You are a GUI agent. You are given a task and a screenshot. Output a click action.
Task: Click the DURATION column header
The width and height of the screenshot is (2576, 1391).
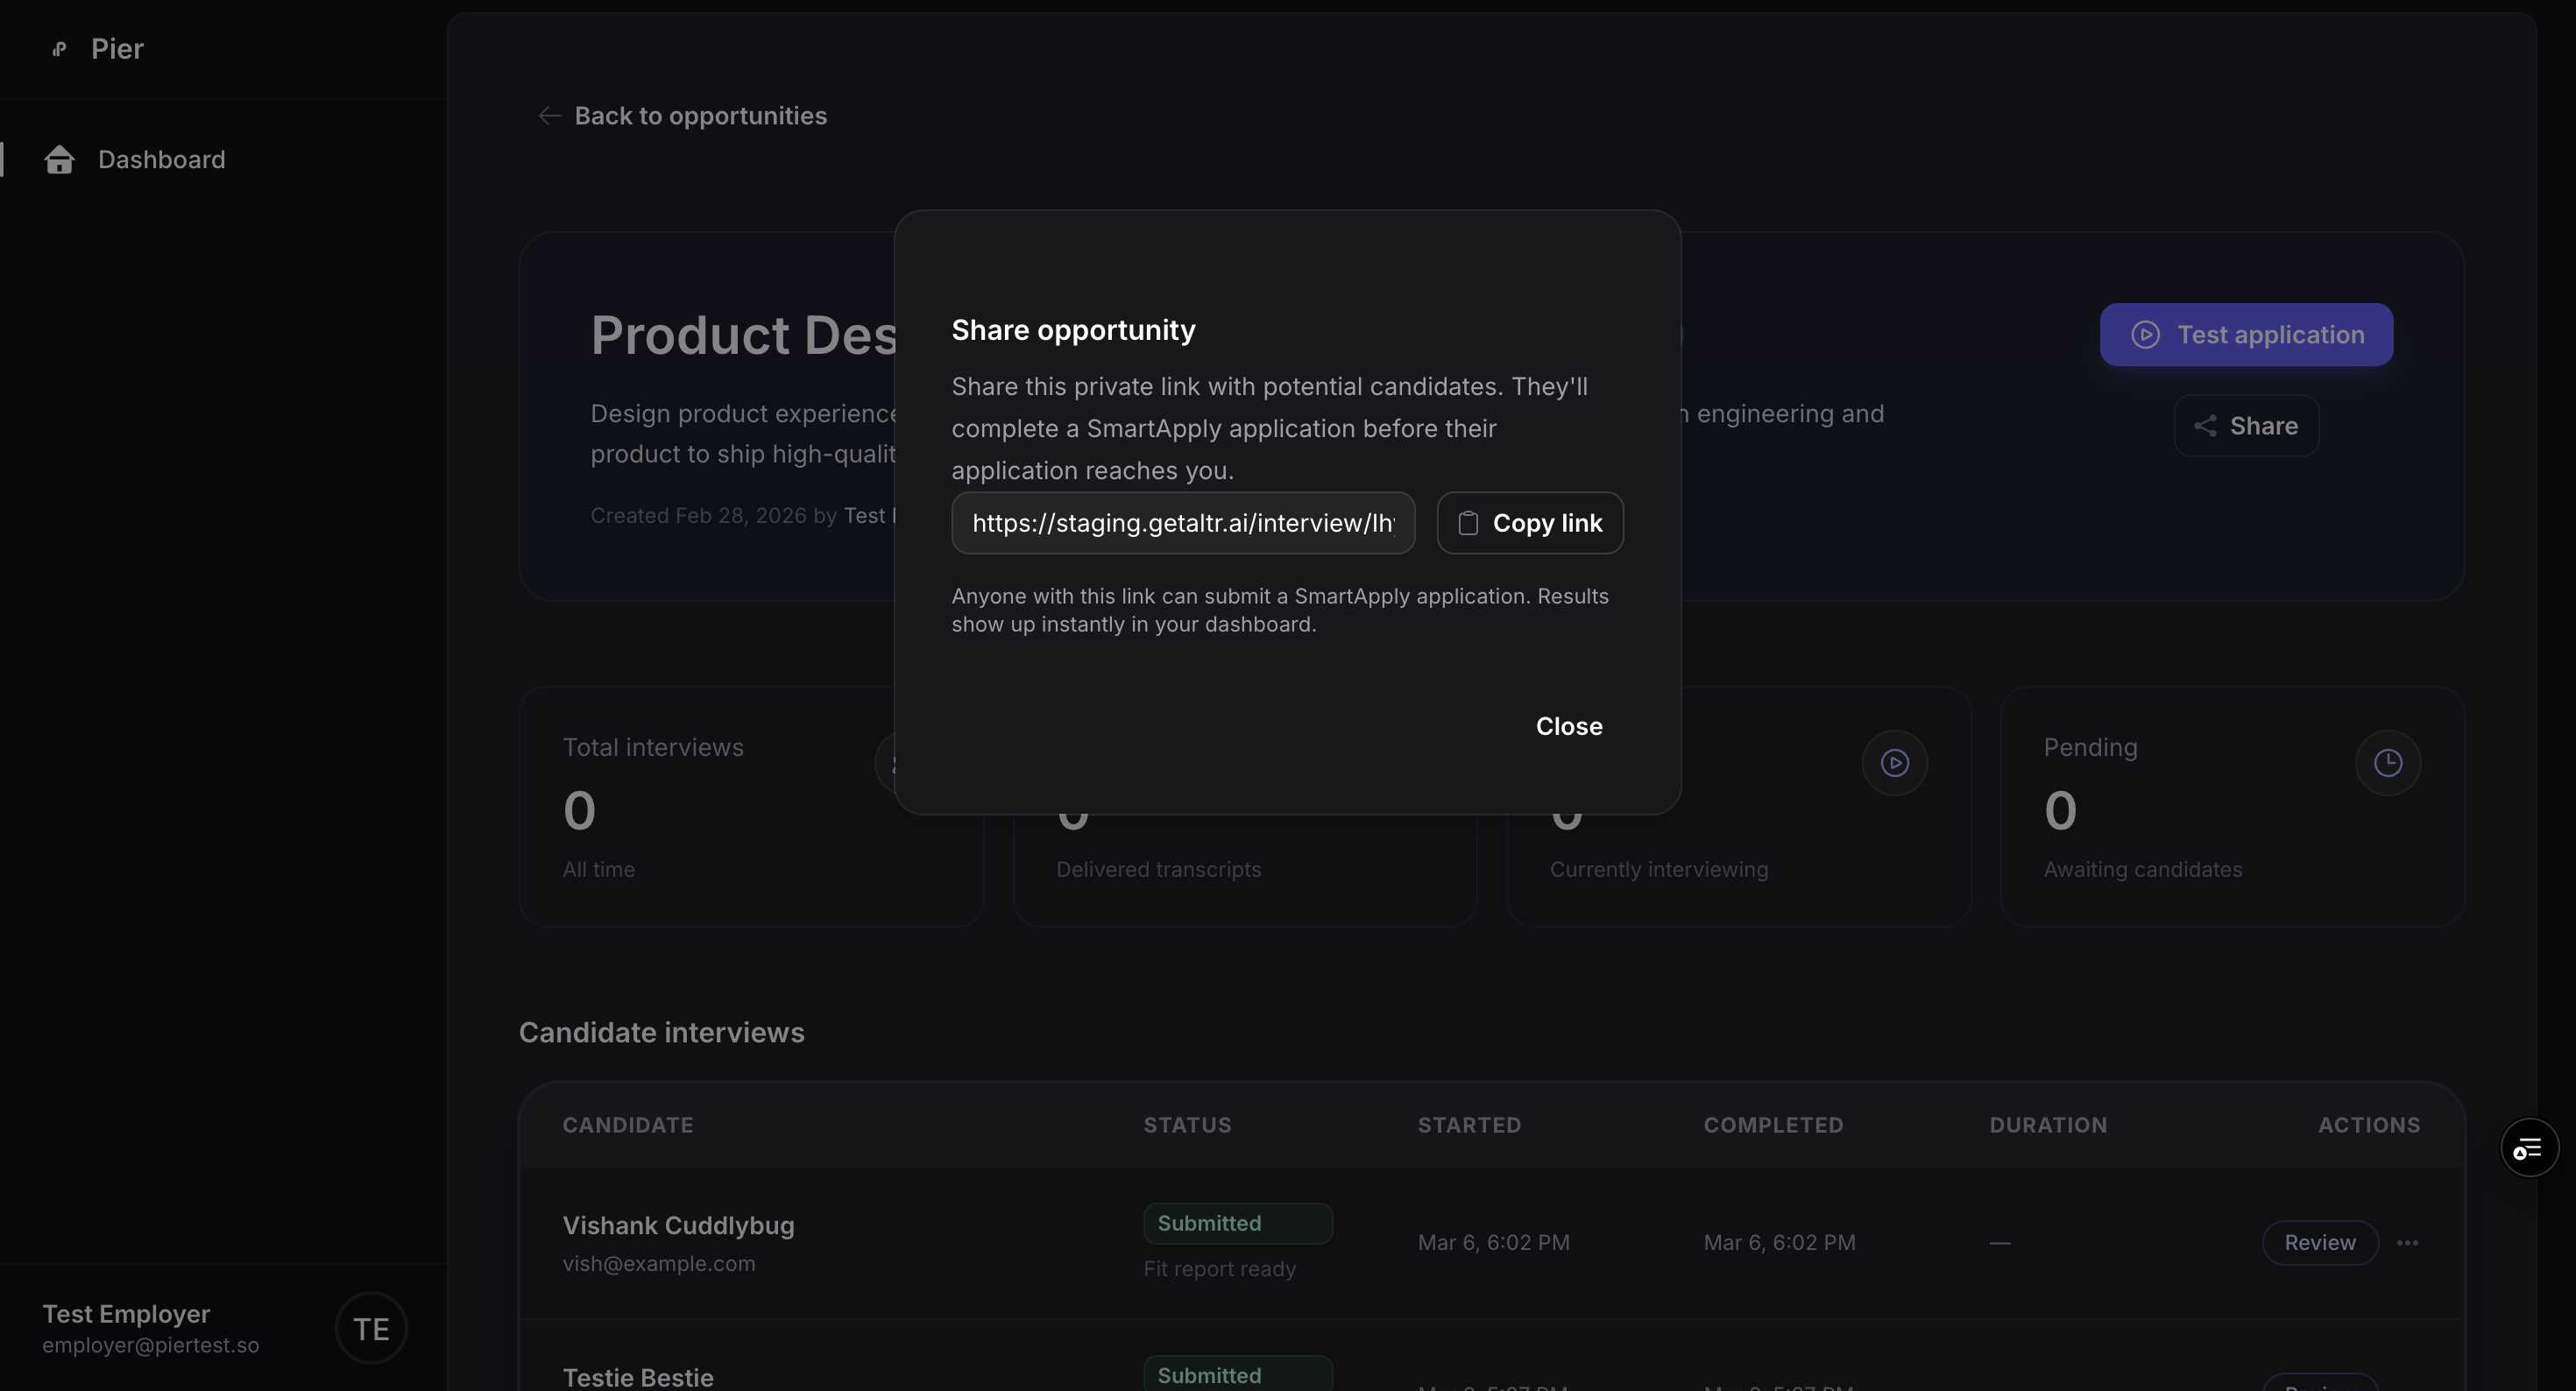click(x=2048, y=1125)
